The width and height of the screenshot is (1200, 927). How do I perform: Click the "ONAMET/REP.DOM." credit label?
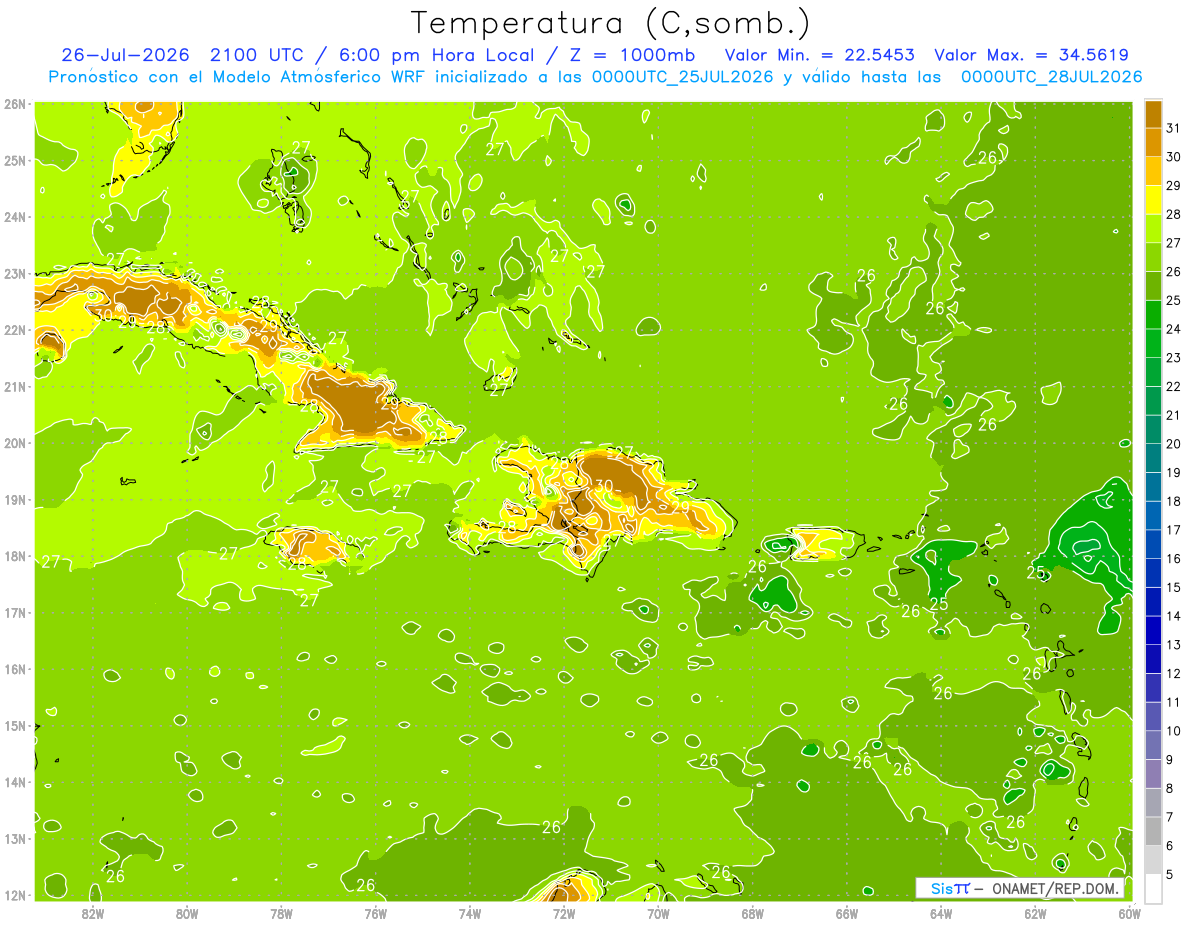tap(1054, 888)
